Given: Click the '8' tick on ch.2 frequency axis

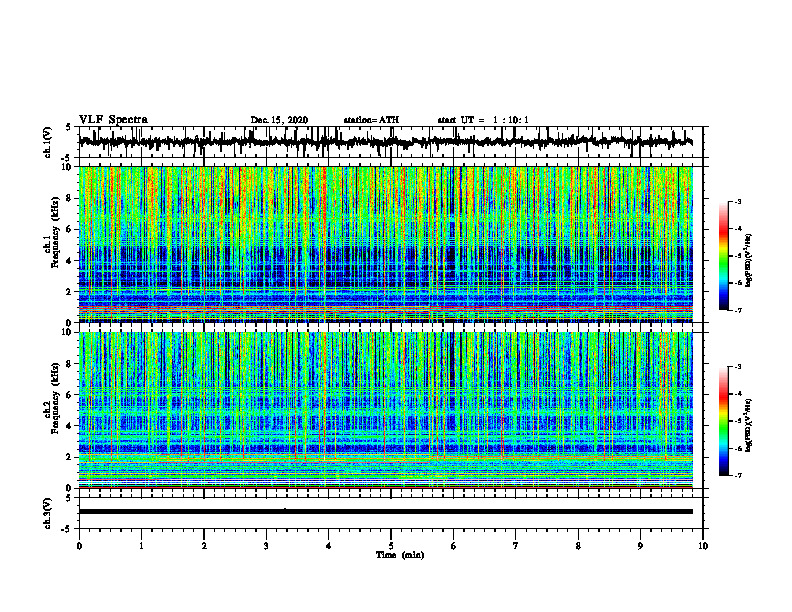Looking at the screenshot, I should coord(70,364).
